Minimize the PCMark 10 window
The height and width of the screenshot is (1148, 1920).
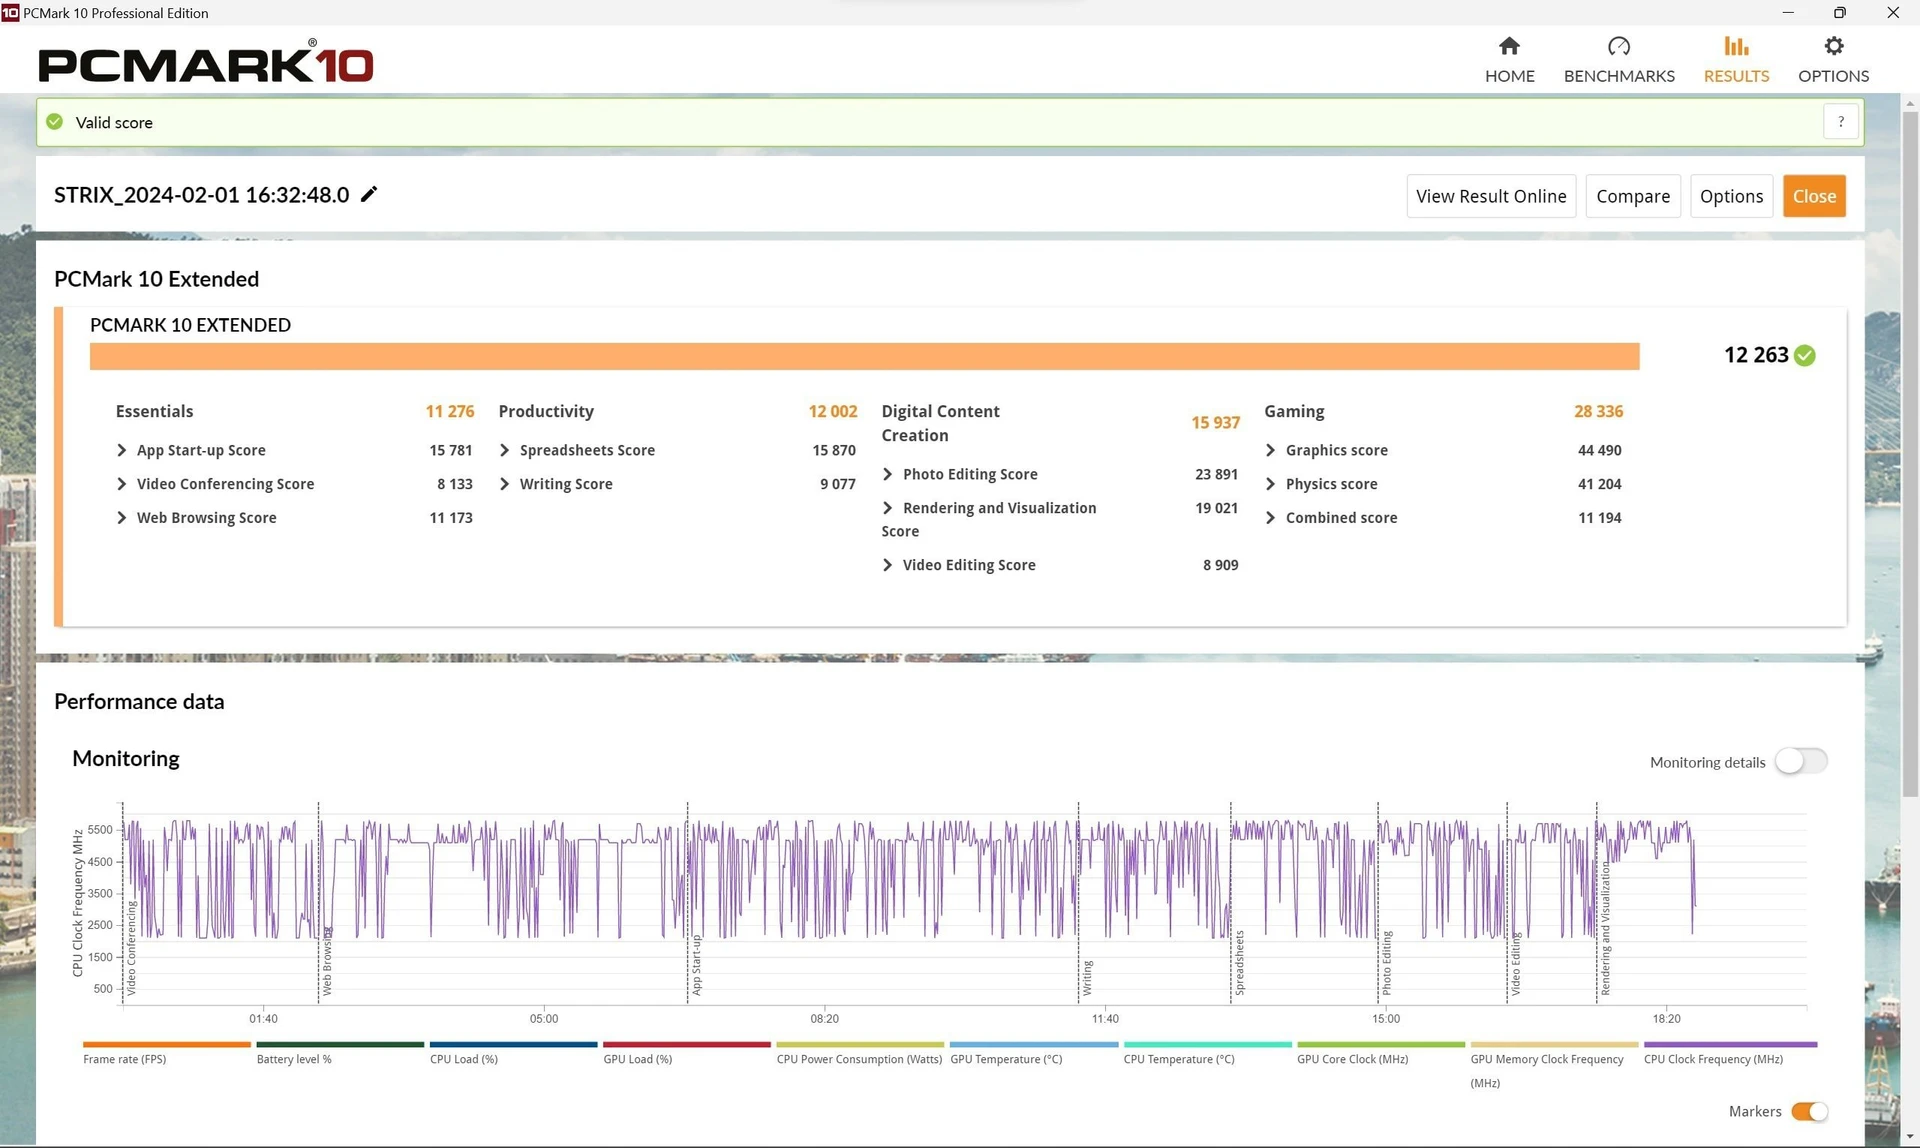pos(1788,13)
